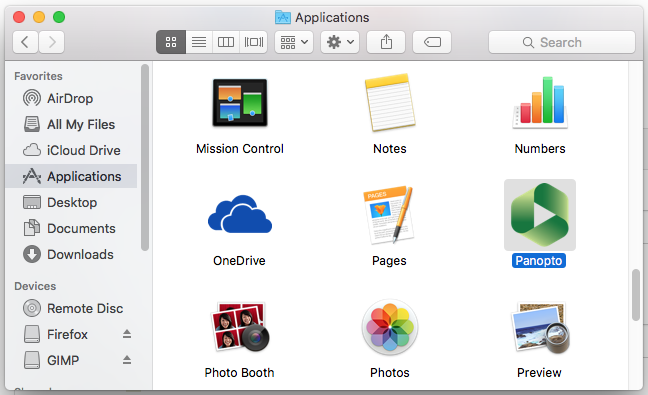The height and width of the screenshot is (395, 648).
Task: Switch to icon view
Action: (x=171, y=42)
